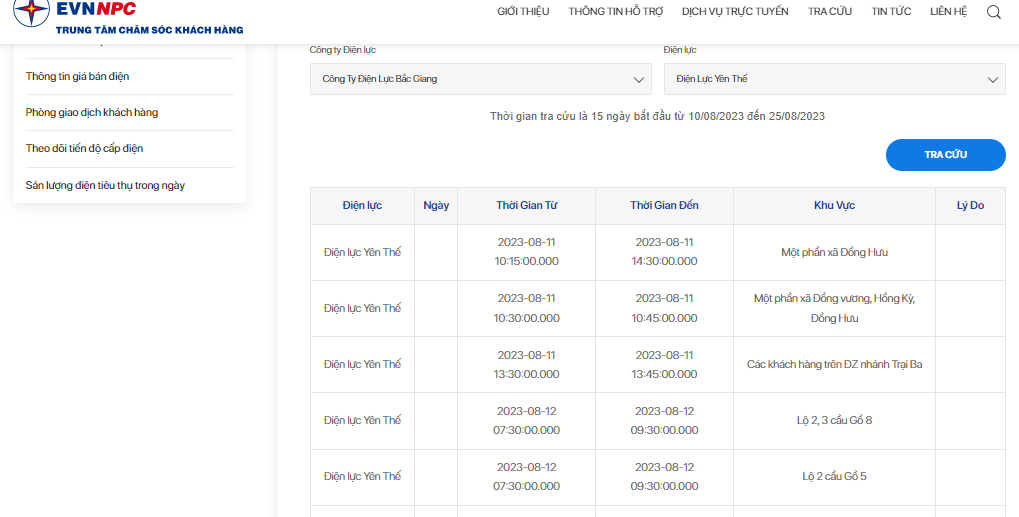Click the Thời Gian Từ column header
This screenshot has height=517, width=1019.
pos(526,205)
